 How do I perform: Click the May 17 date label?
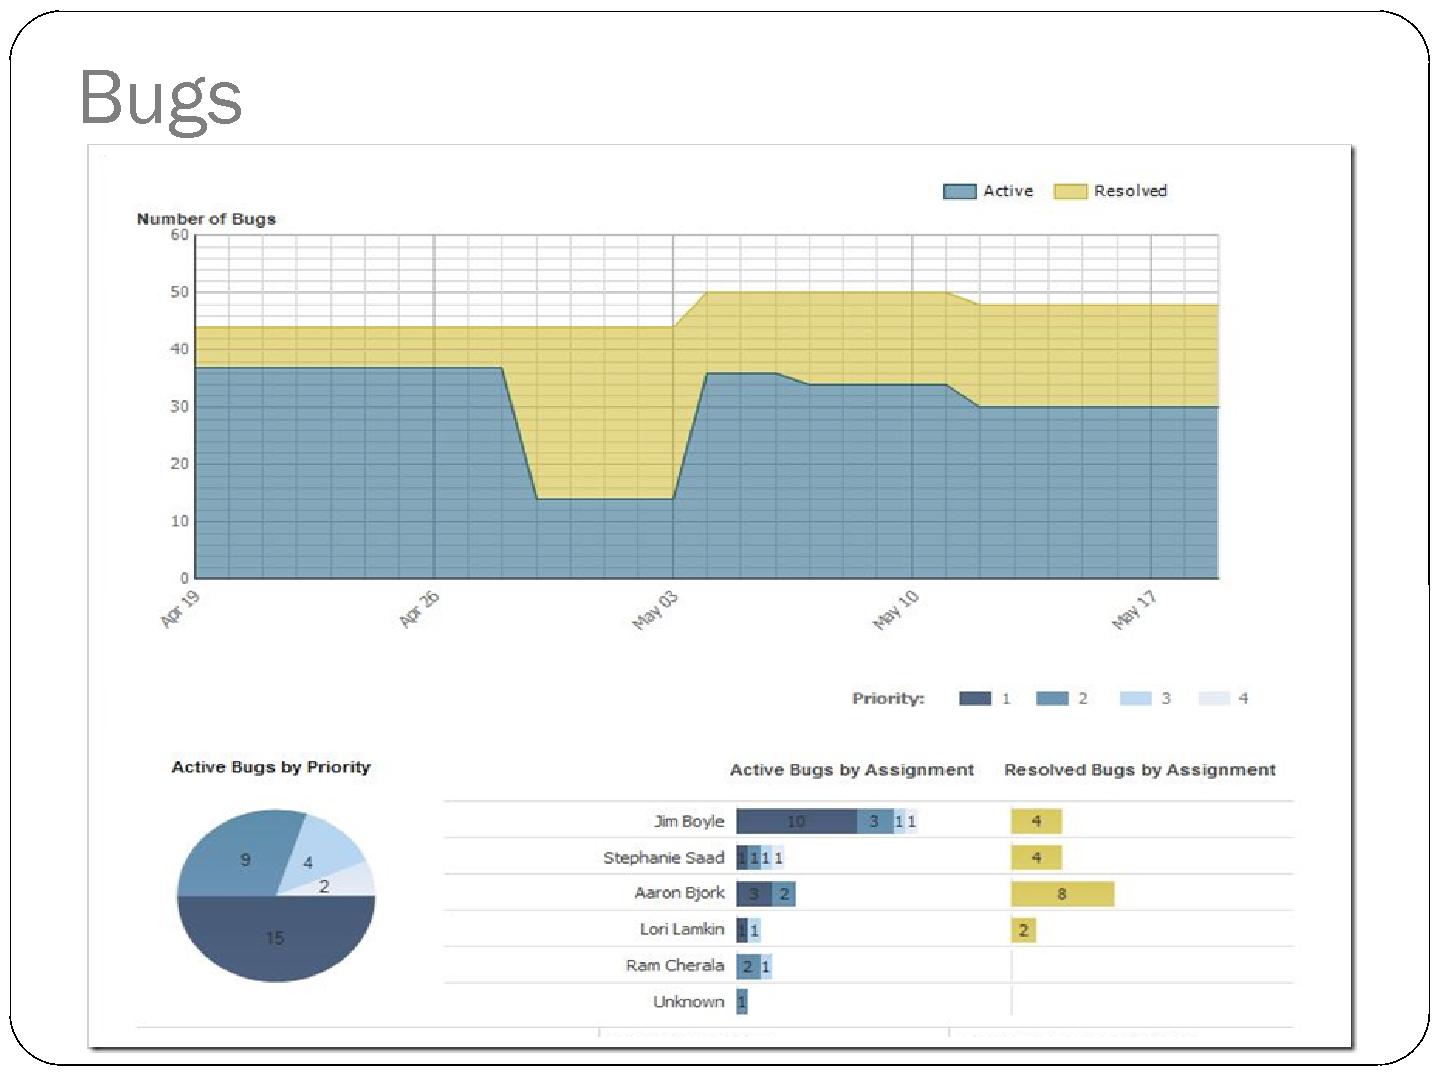(x=1134, y=611)
